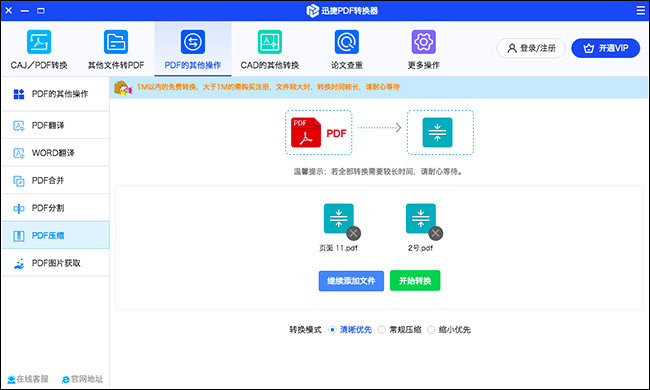Click the user icon in 登录/注册

(x=512, y=48)
